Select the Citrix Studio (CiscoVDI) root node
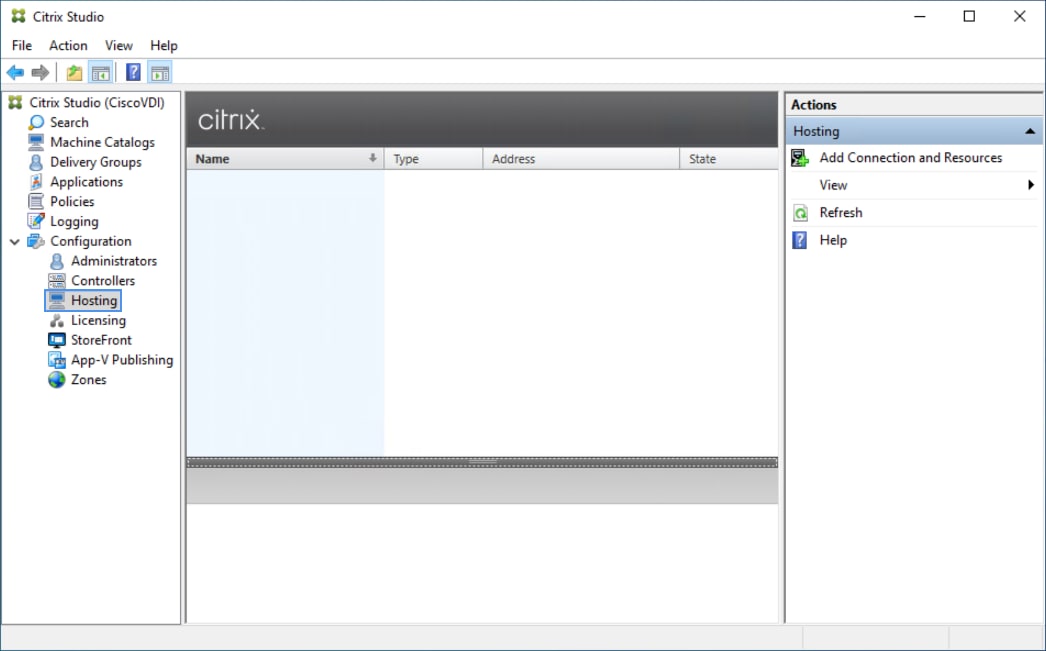The height and width of the screenshot is (651, 1046). 97,103
